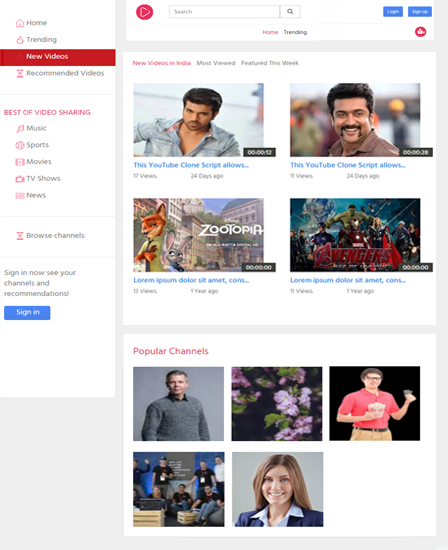Click the 00:00:28 duration badge

416,152
